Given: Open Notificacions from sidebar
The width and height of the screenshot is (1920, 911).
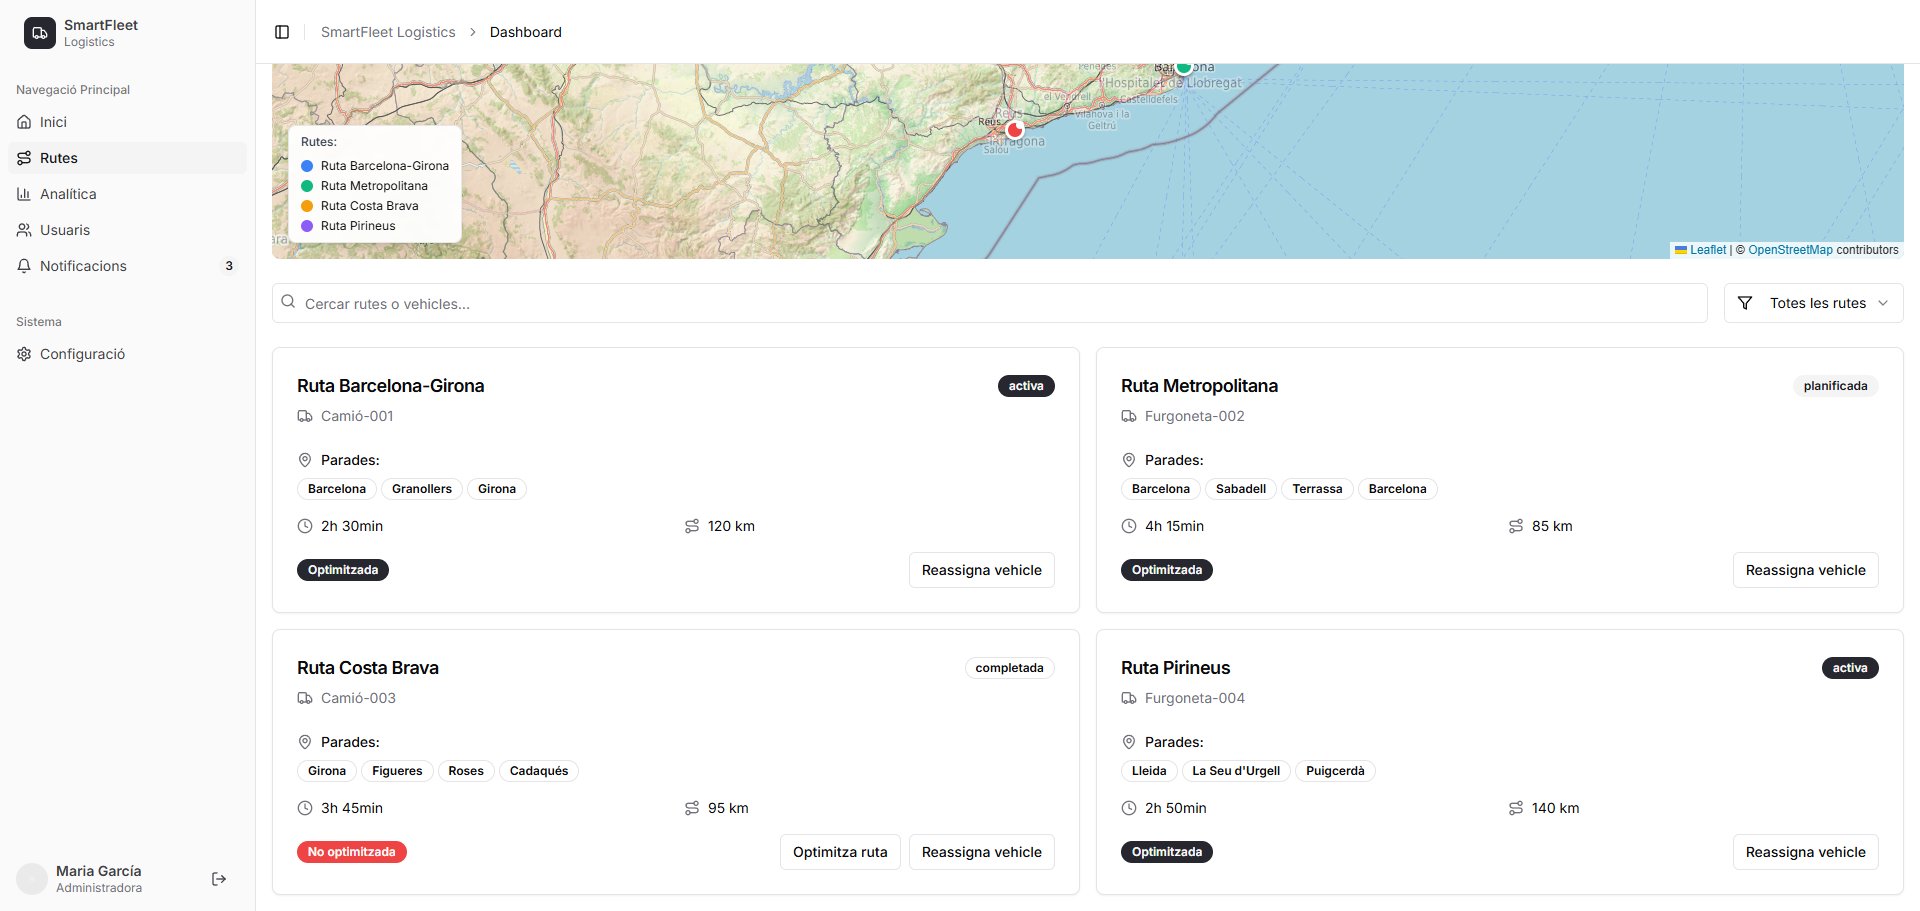Looking at the screenshot, I should point(127,266).
